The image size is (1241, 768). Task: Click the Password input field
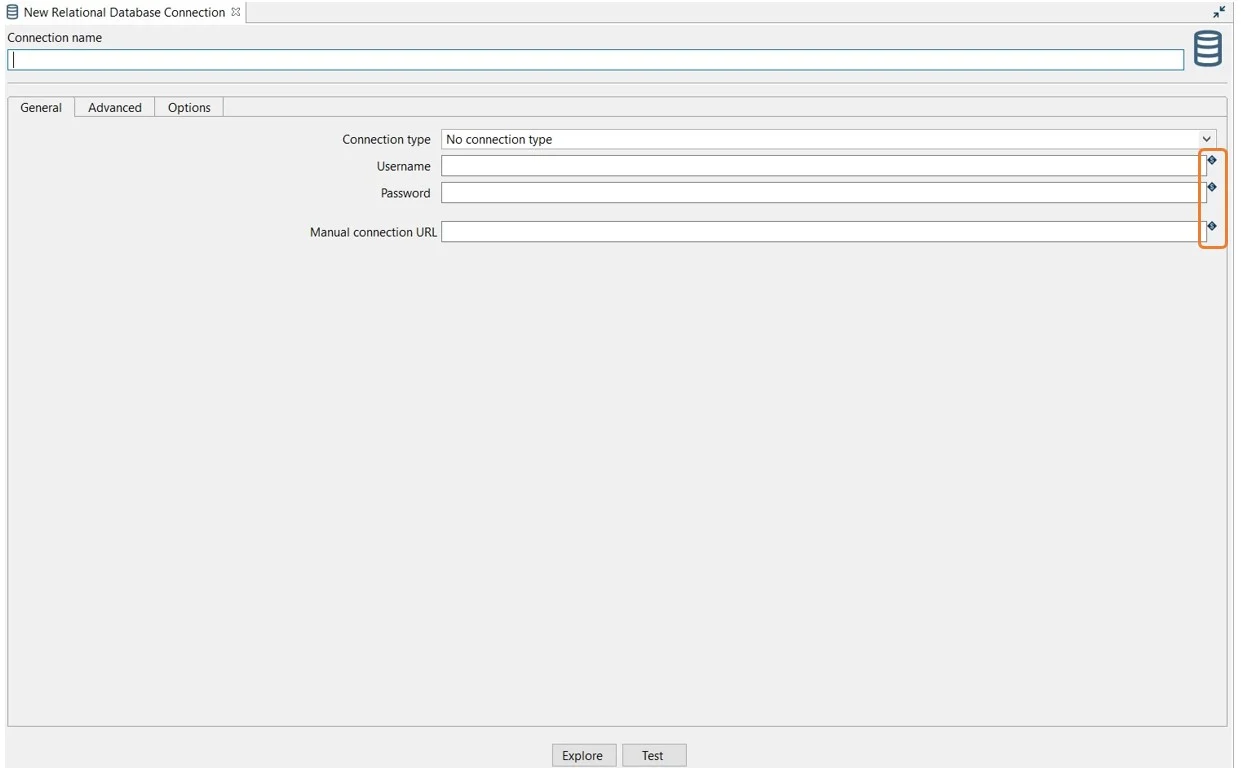pyautogui.click(x=820, y=192)
